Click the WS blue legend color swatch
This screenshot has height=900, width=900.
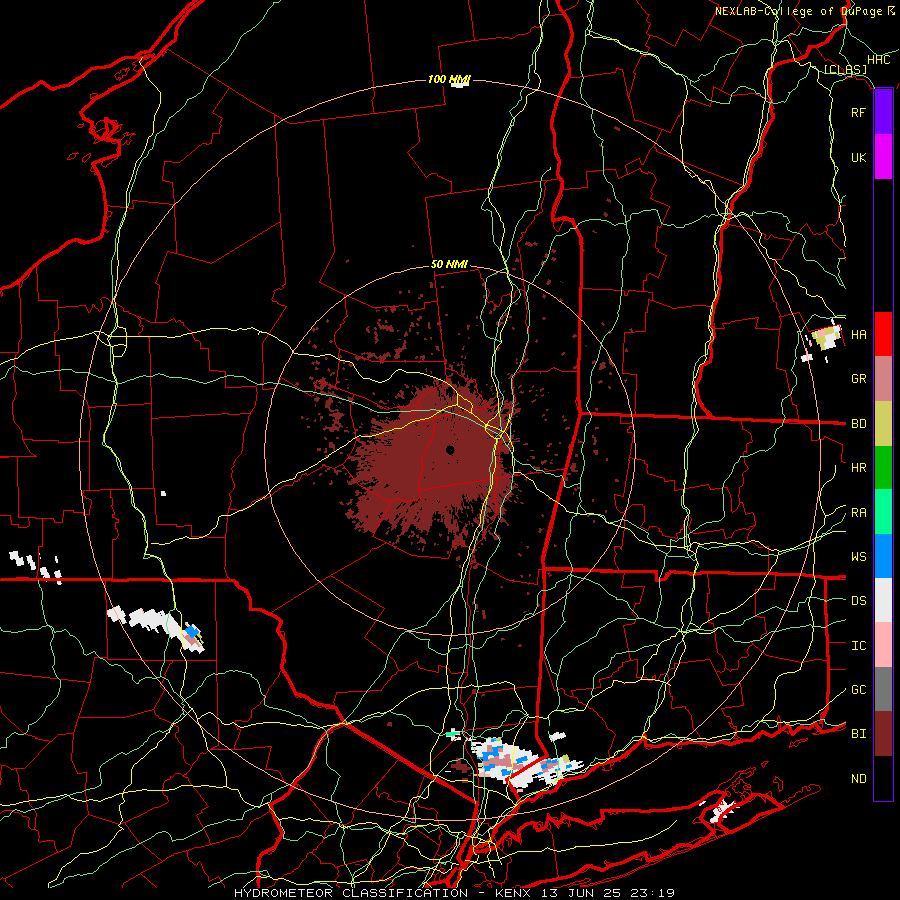point(883,556)
